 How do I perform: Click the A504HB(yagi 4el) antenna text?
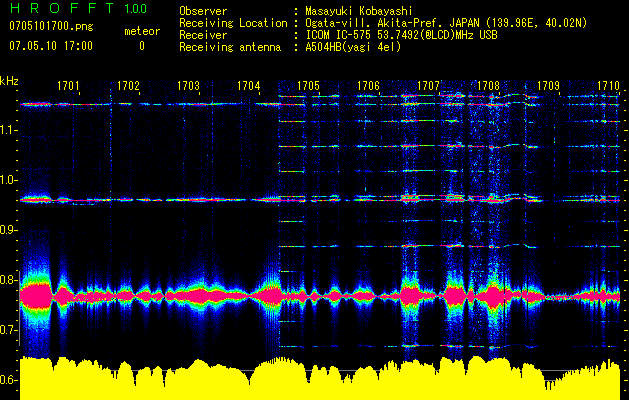click(353, 47)
